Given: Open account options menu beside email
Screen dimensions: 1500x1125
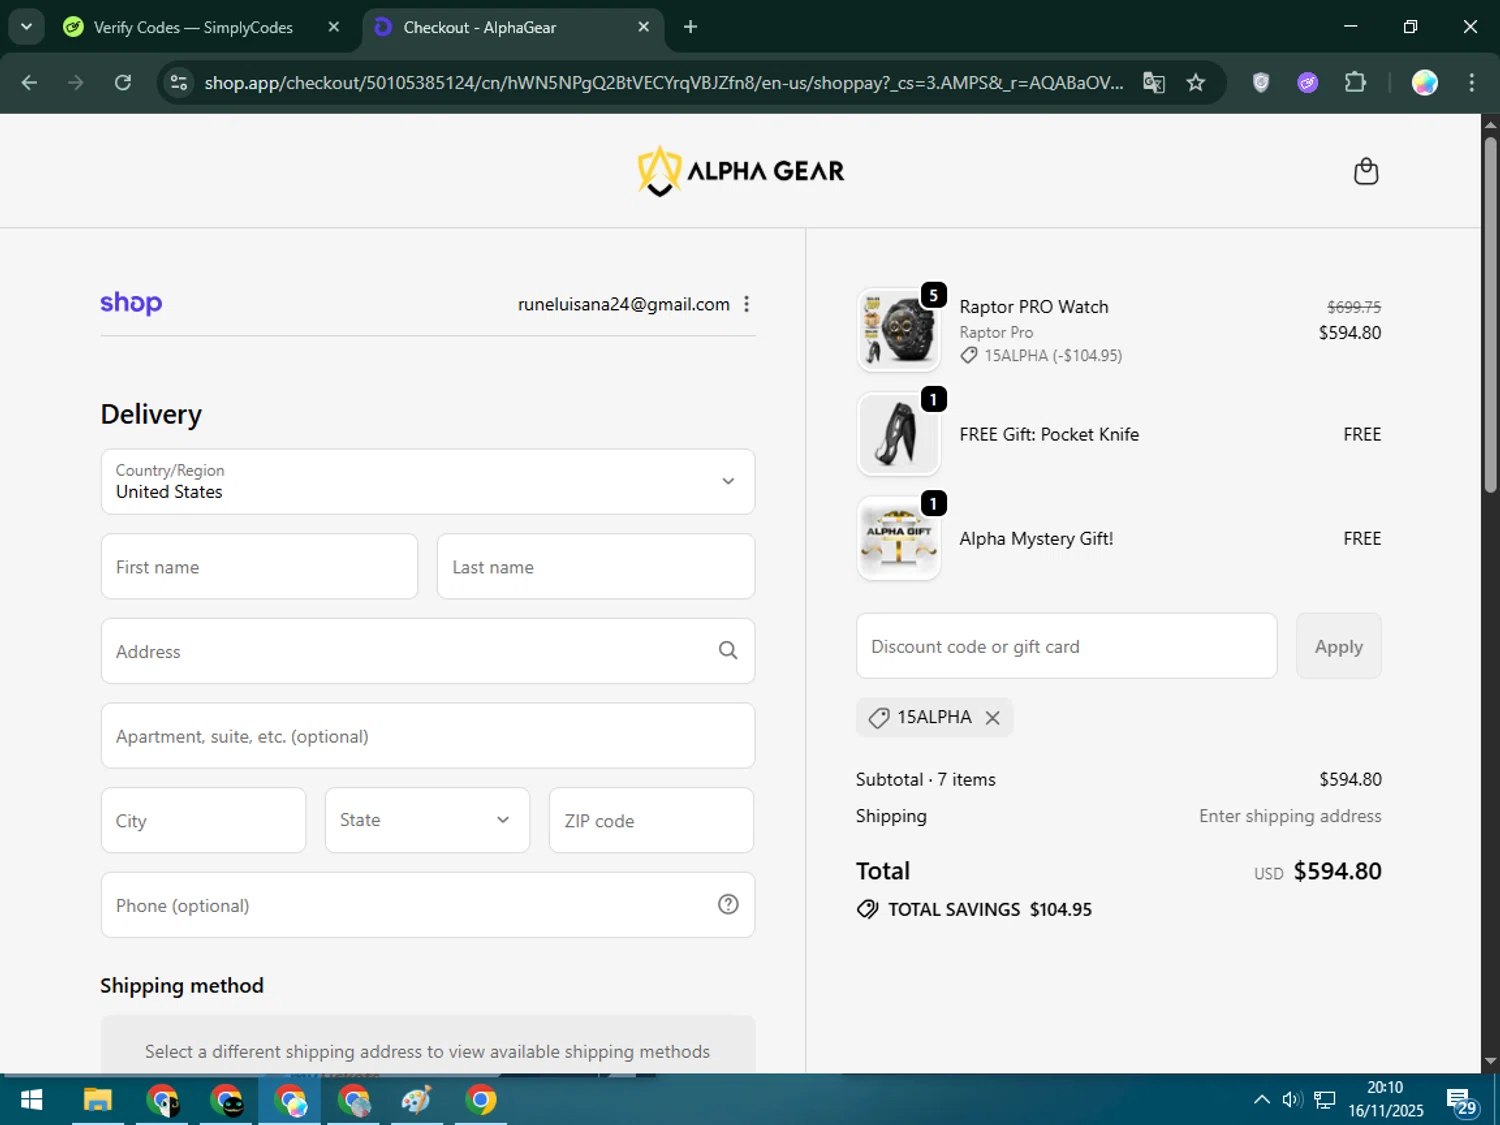Looking at the screenshot, I should click(x=747, y=304).
